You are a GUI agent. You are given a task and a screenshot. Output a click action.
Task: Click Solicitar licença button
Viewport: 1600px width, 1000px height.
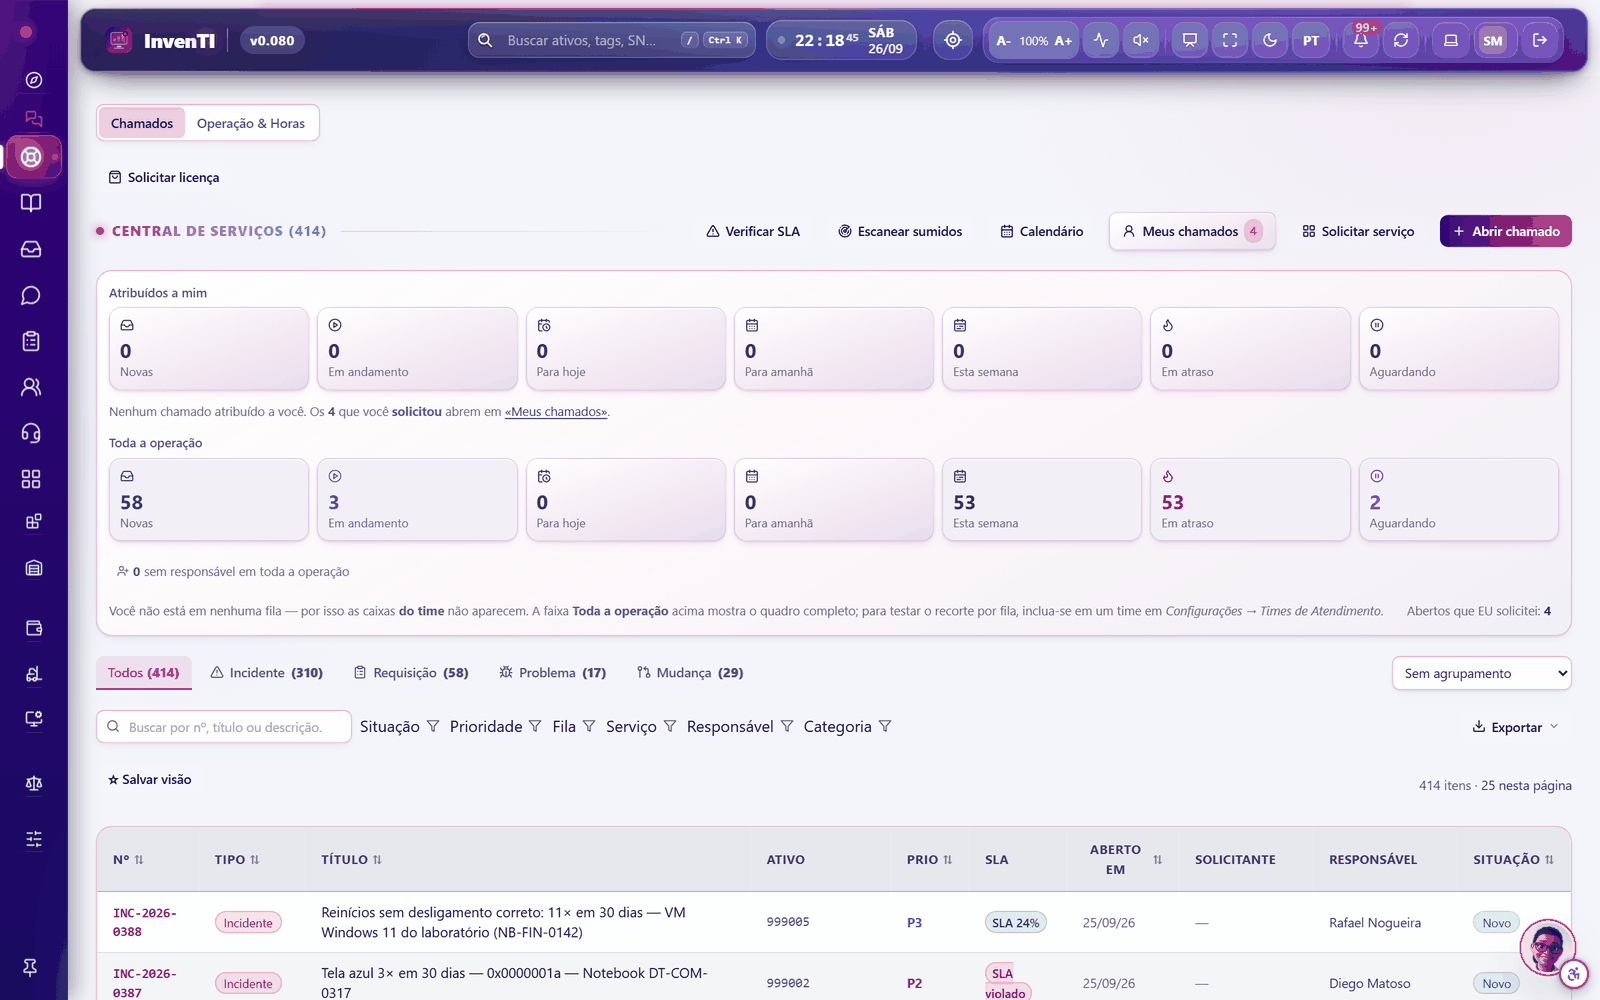coord(164,177)
